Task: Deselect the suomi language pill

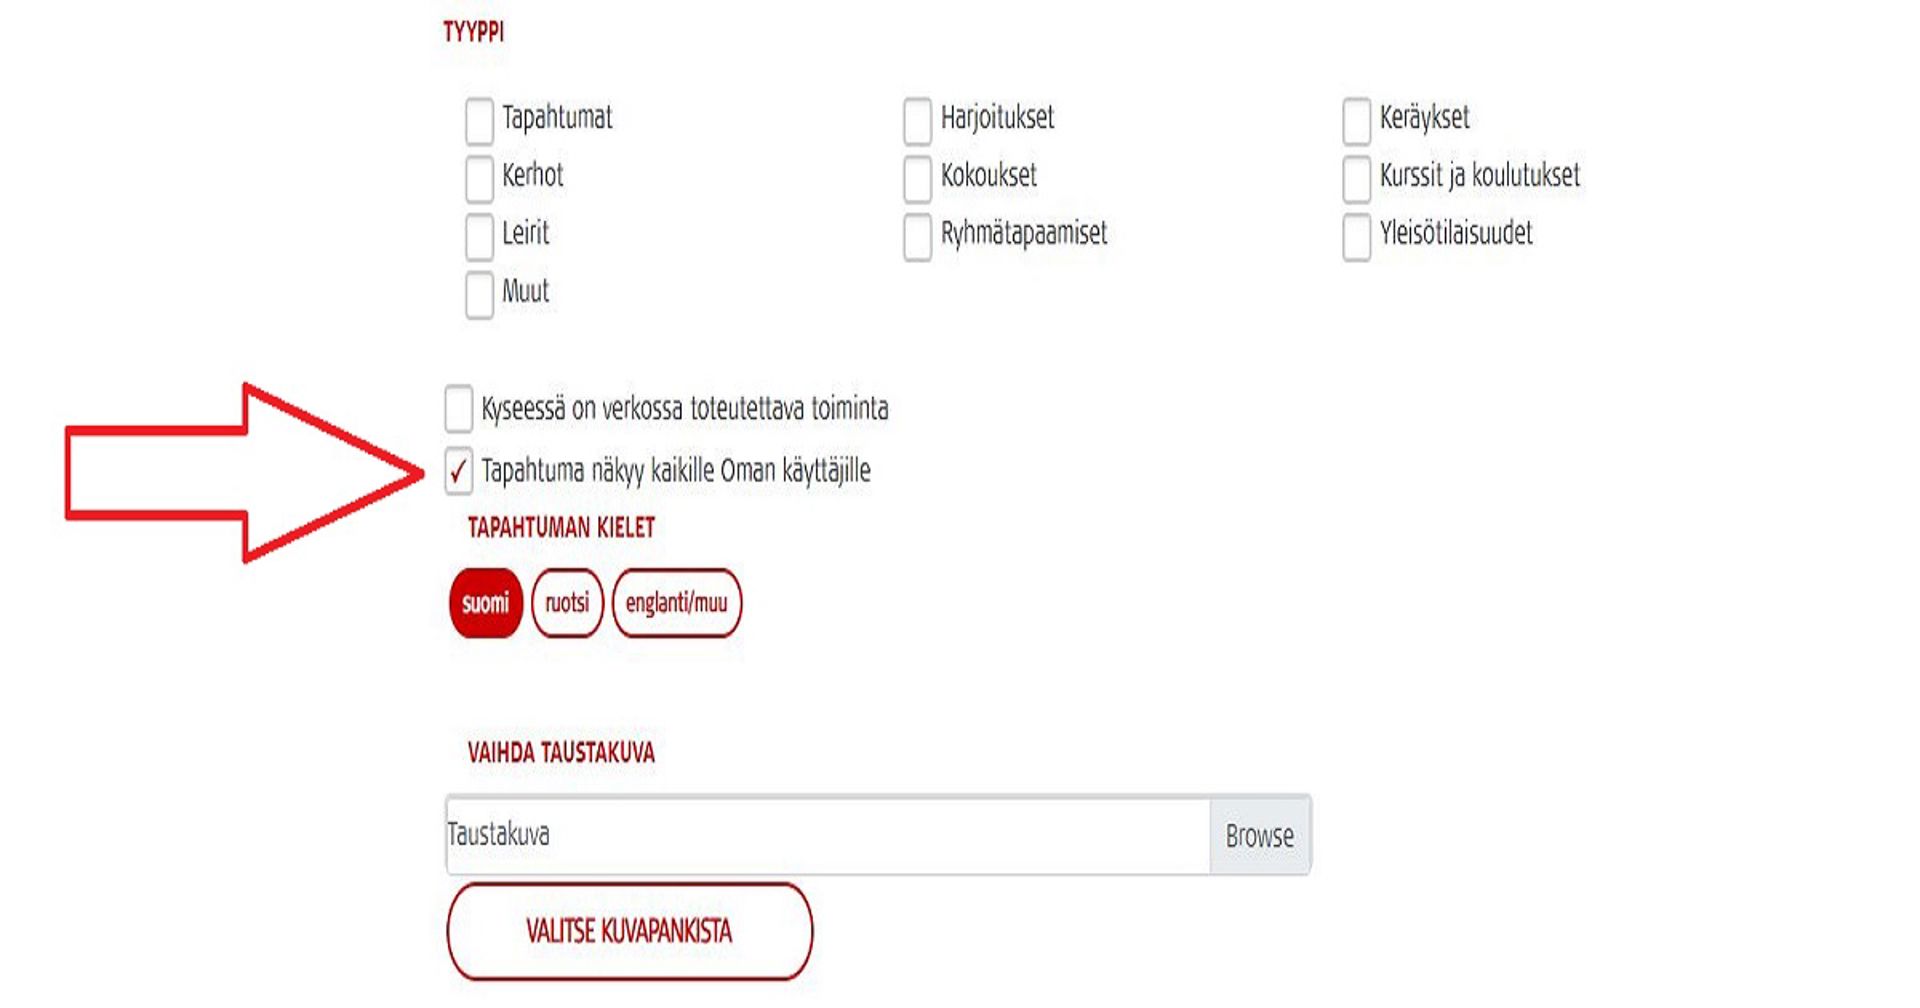Action: coord(486,603)
